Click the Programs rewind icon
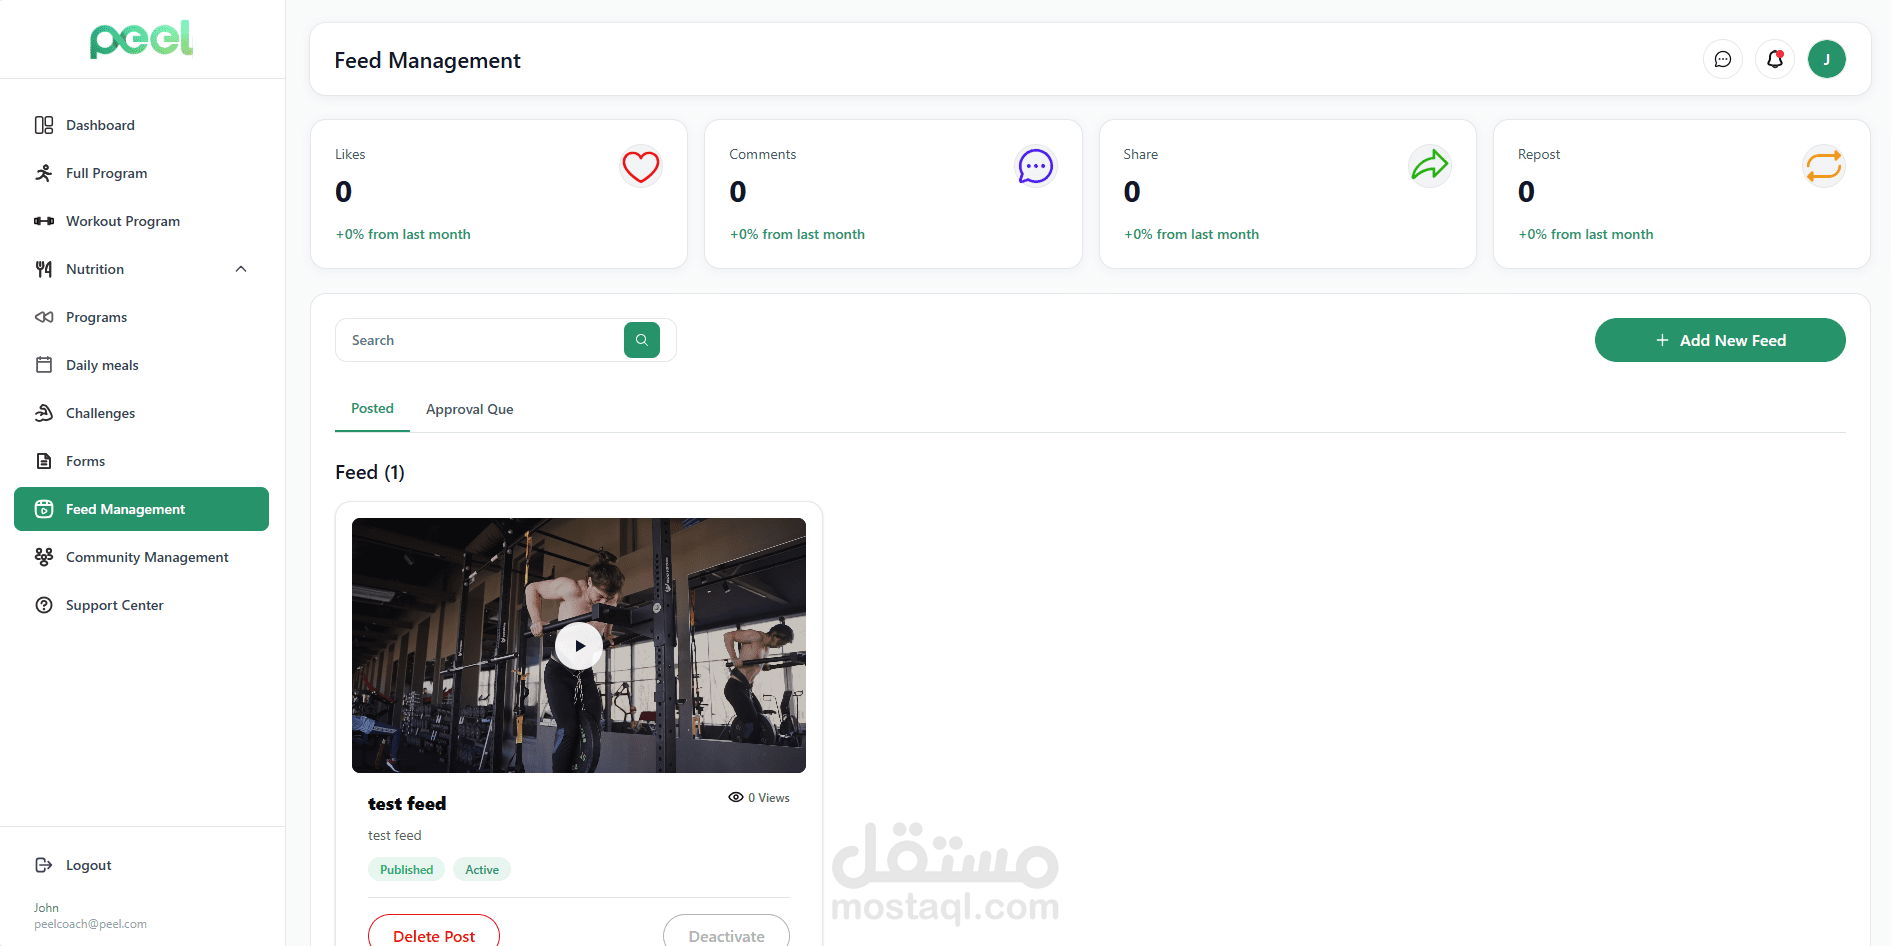Image resolution: width=1891 pixels, height=946 pixels. 44,317
